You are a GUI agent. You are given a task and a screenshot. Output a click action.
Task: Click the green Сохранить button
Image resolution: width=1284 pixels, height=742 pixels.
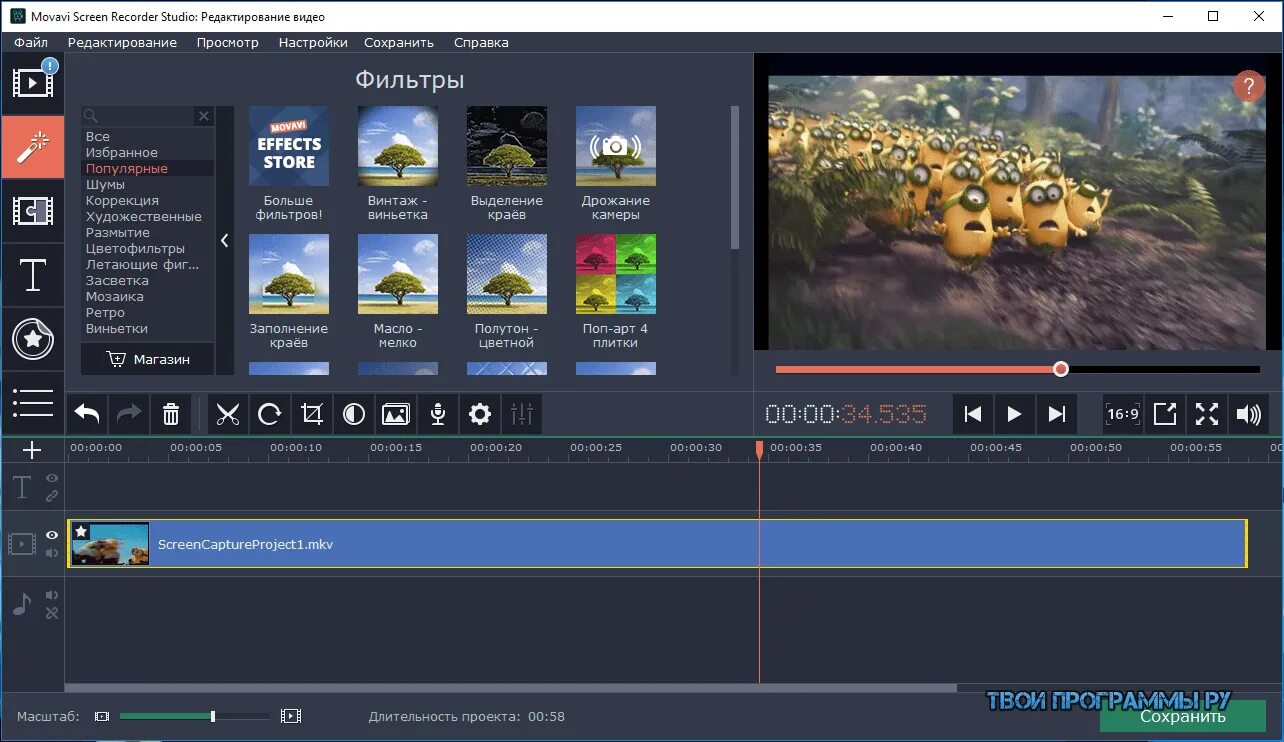(1183, 716)
